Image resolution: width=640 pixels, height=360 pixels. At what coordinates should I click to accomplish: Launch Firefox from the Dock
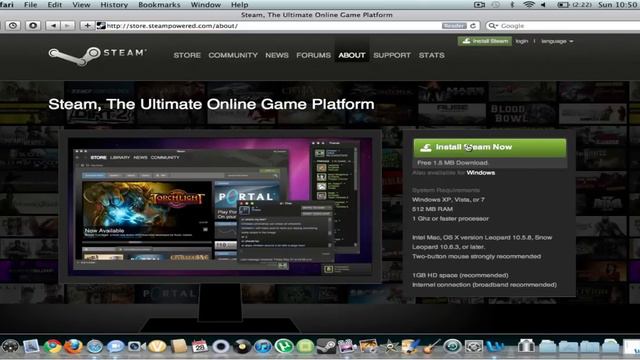tap(73, 347)
